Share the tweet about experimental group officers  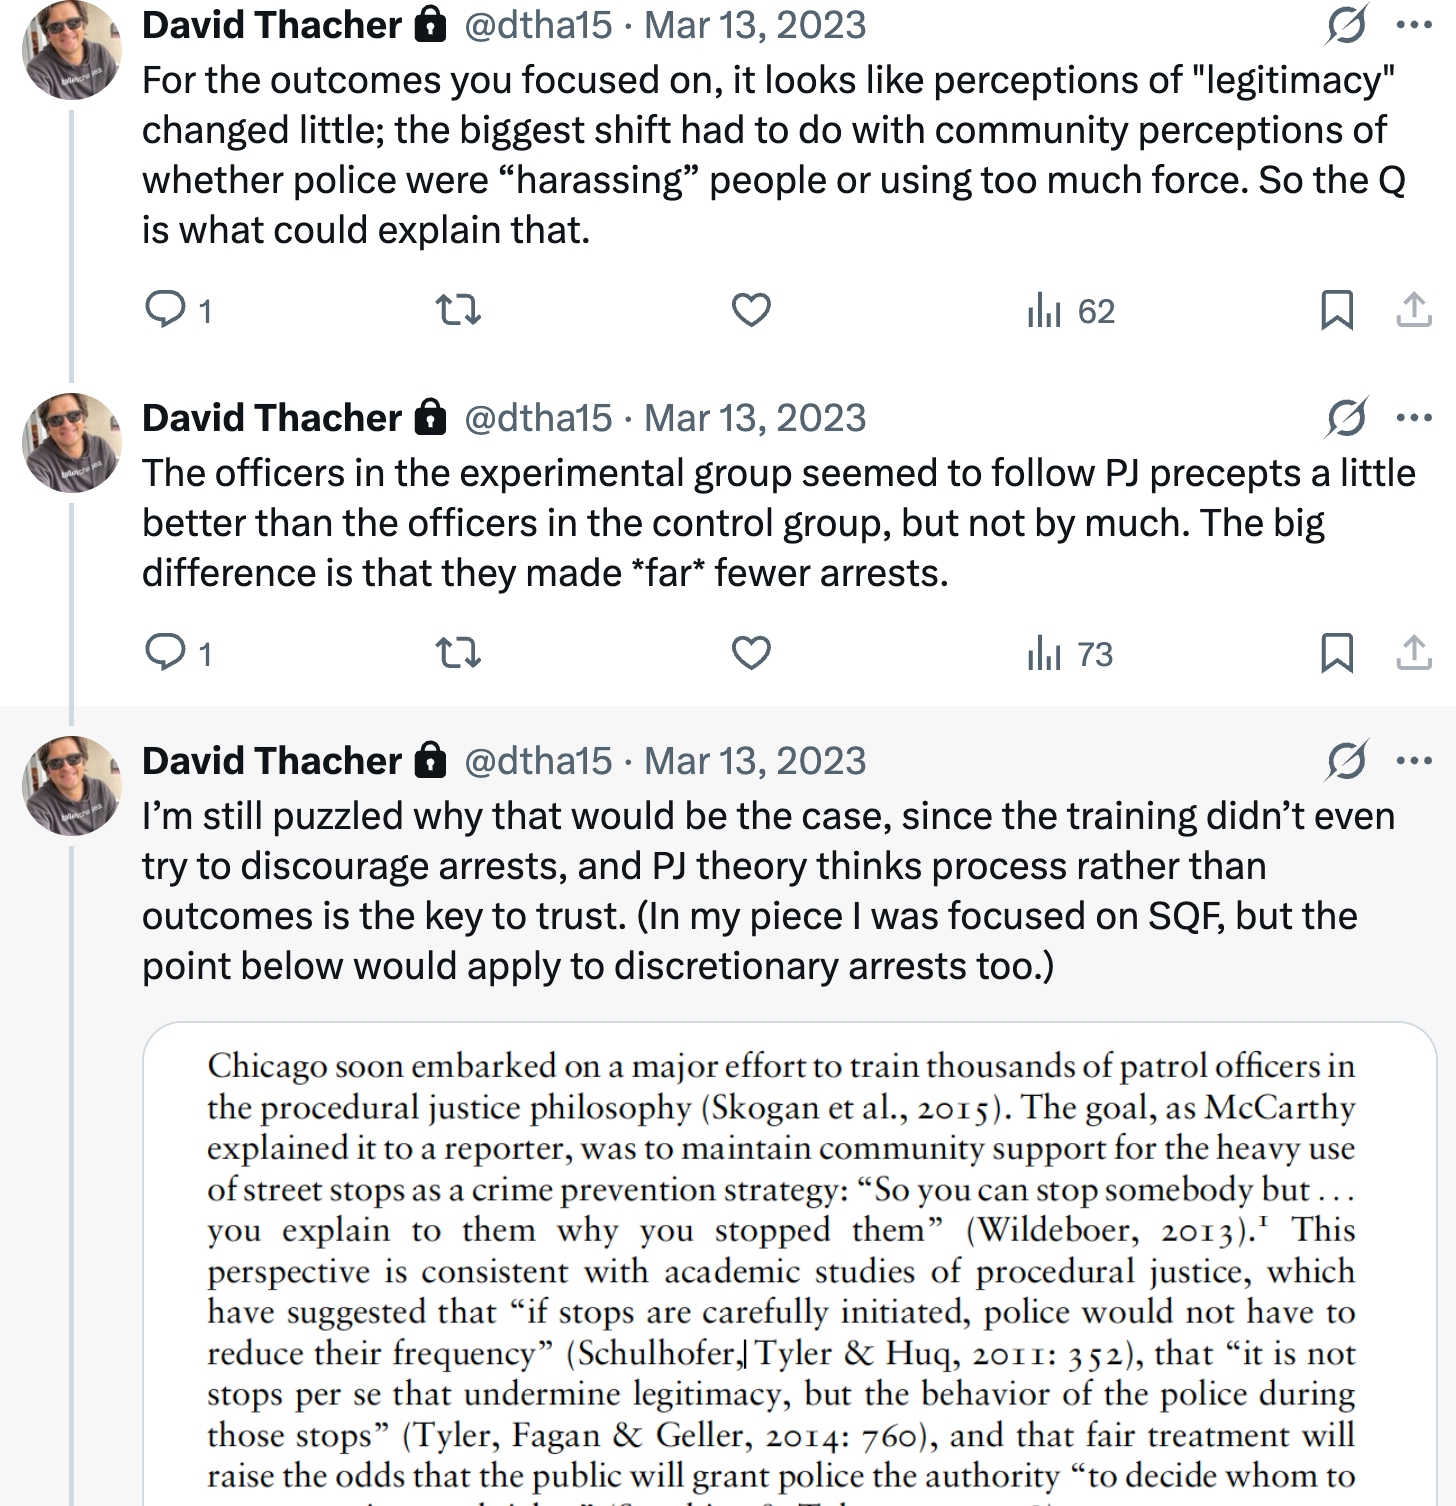1413,653
